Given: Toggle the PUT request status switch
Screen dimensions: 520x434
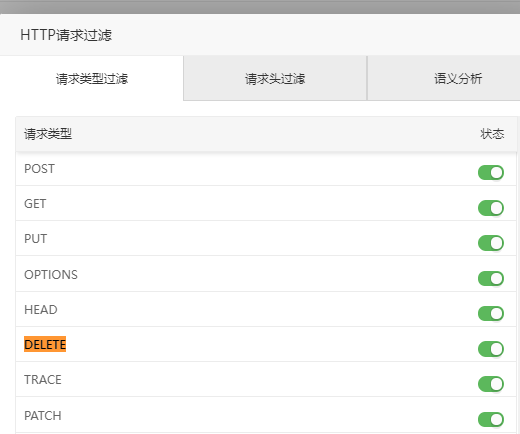Looking at the screenshot, I should point(491,243).
